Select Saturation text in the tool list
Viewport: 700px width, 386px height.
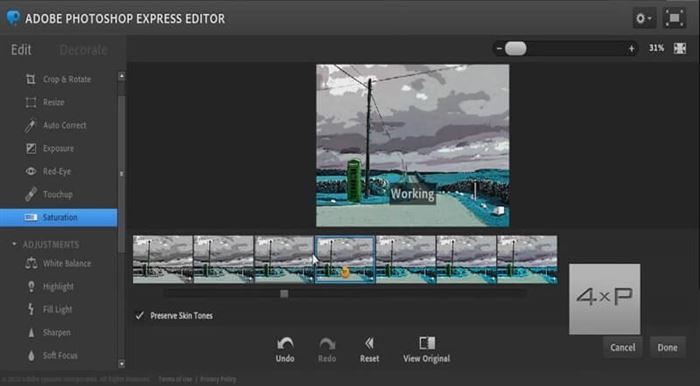point(60,217)
